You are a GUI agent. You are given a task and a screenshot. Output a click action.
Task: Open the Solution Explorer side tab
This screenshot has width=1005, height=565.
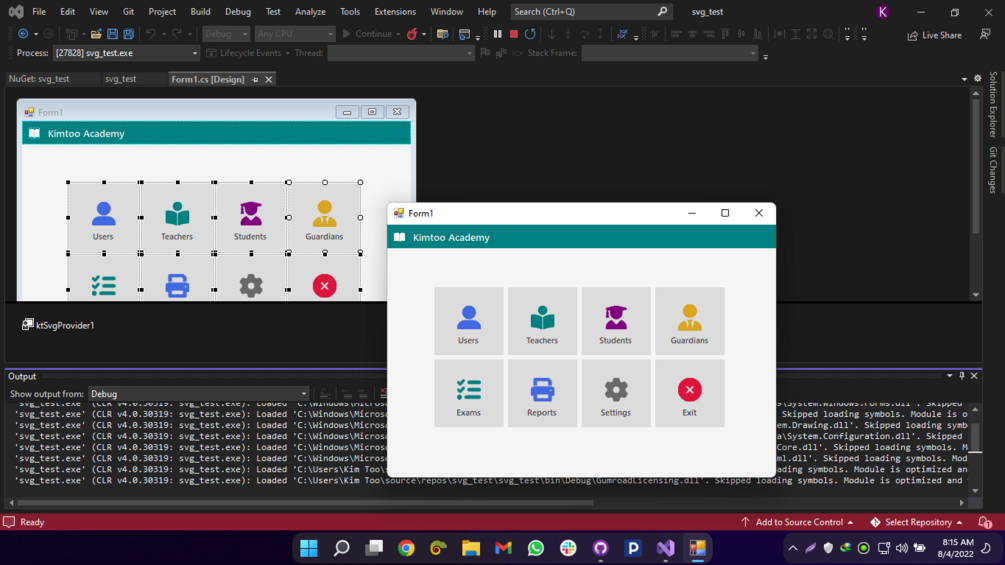(x=993, y=104)
